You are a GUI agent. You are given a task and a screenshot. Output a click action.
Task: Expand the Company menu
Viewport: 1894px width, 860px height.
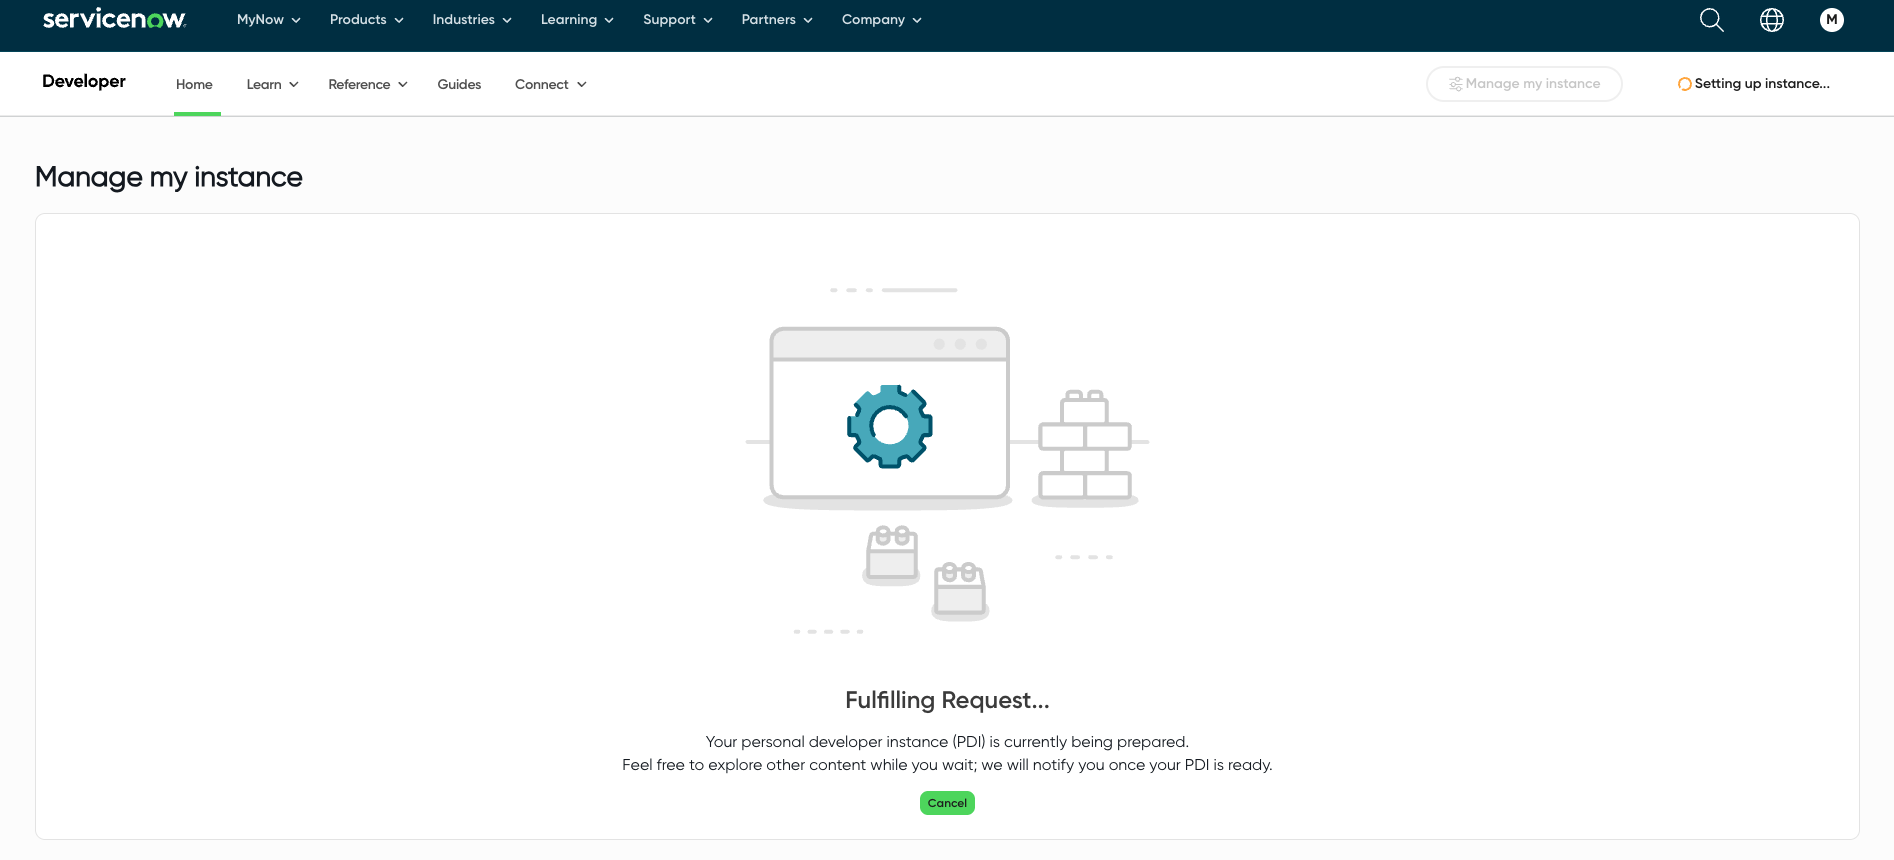(881, 20)
